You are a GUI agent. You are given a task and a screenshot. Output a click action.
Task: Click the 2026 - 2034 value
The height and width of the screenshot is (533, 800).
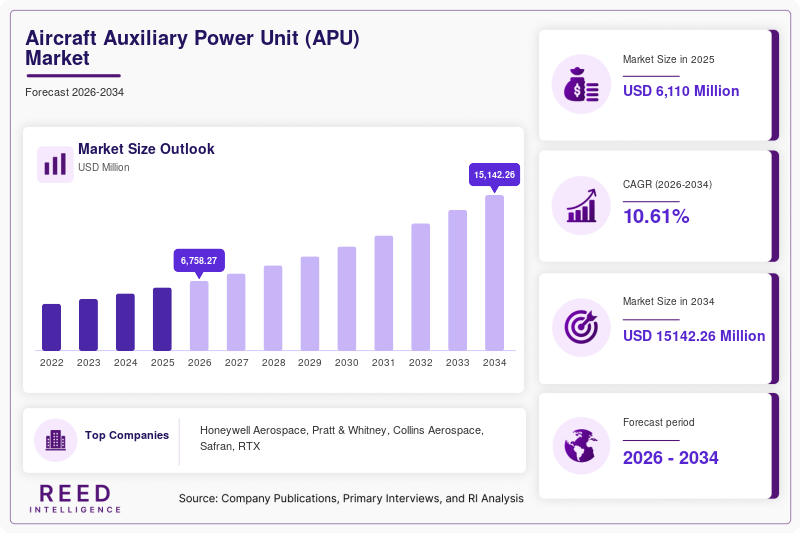[x=670, y=458]
